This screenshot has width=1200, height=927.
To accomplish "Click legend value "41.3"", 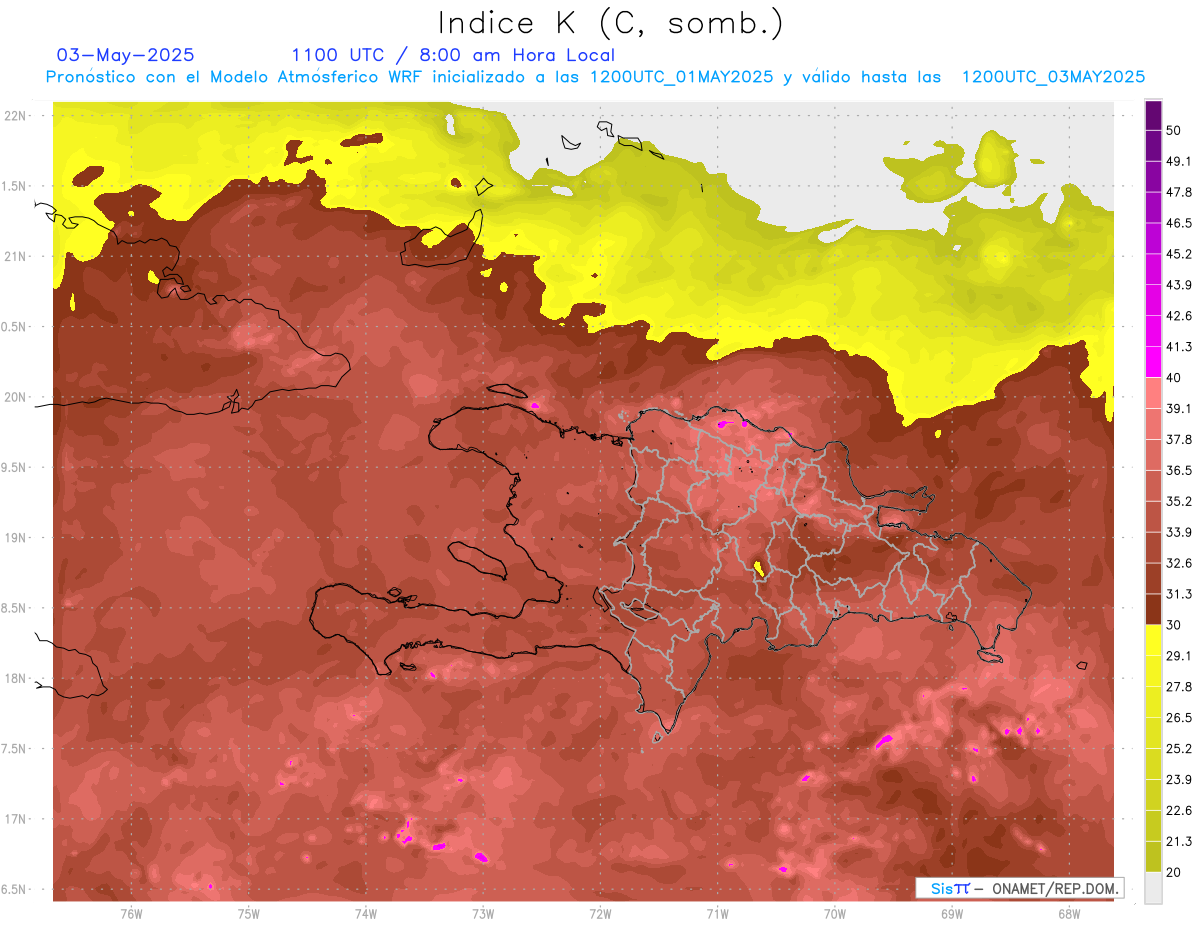I will 1179,347.
